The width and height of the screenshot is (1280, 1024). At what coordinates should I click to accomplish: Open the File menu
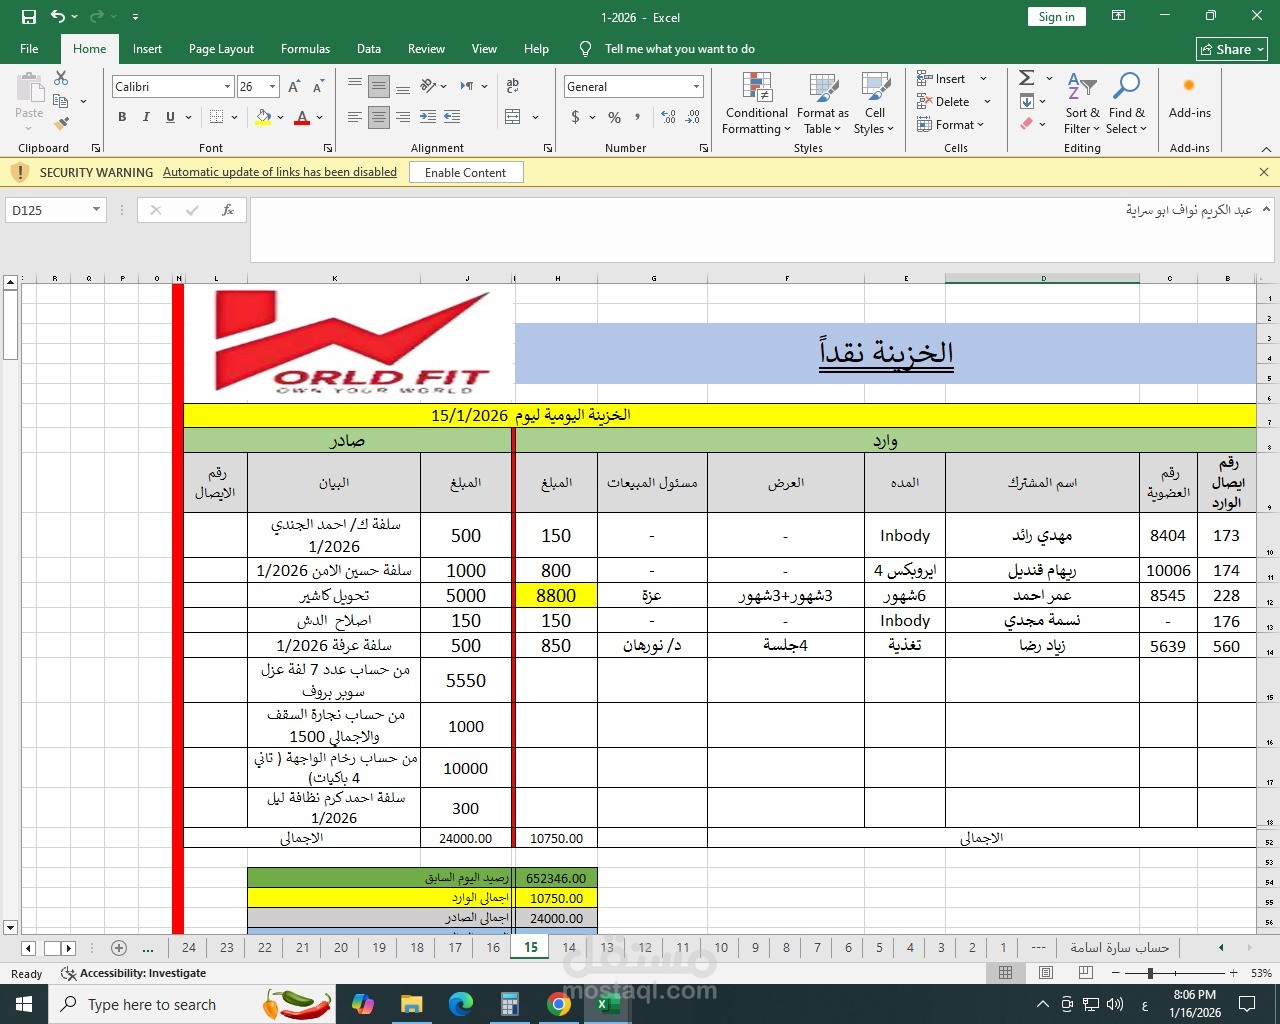click(x=29, y=48)
